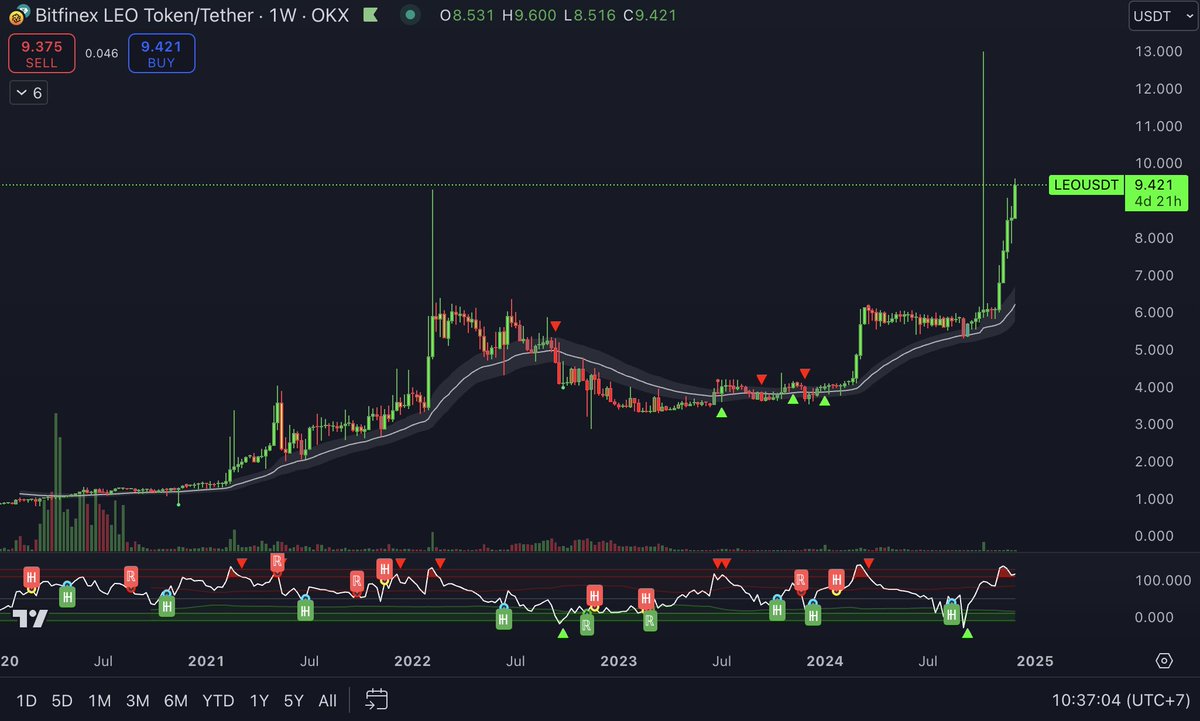Click the green market status flag icon
1200x721 pixels.
[369, 16]
